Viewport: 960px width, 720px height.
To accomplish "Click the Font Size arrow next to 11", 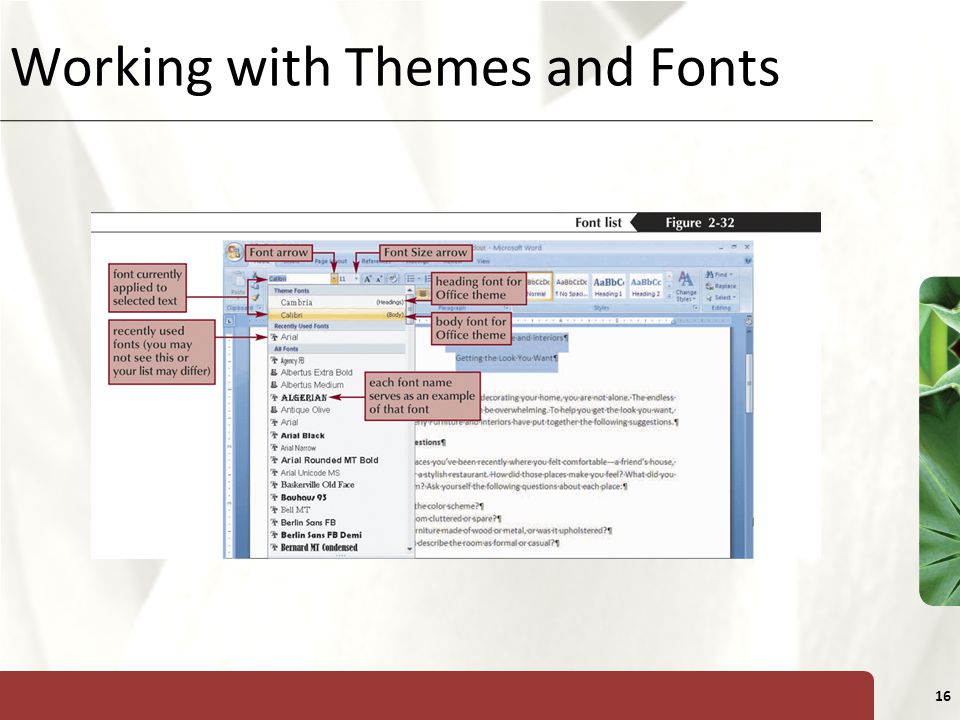I will (356, 279).
